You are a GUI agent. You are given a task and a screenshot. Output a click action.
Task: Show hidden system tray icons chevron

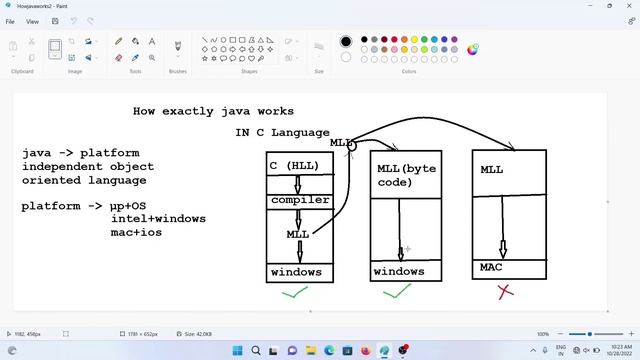click(x=533, y=350)
